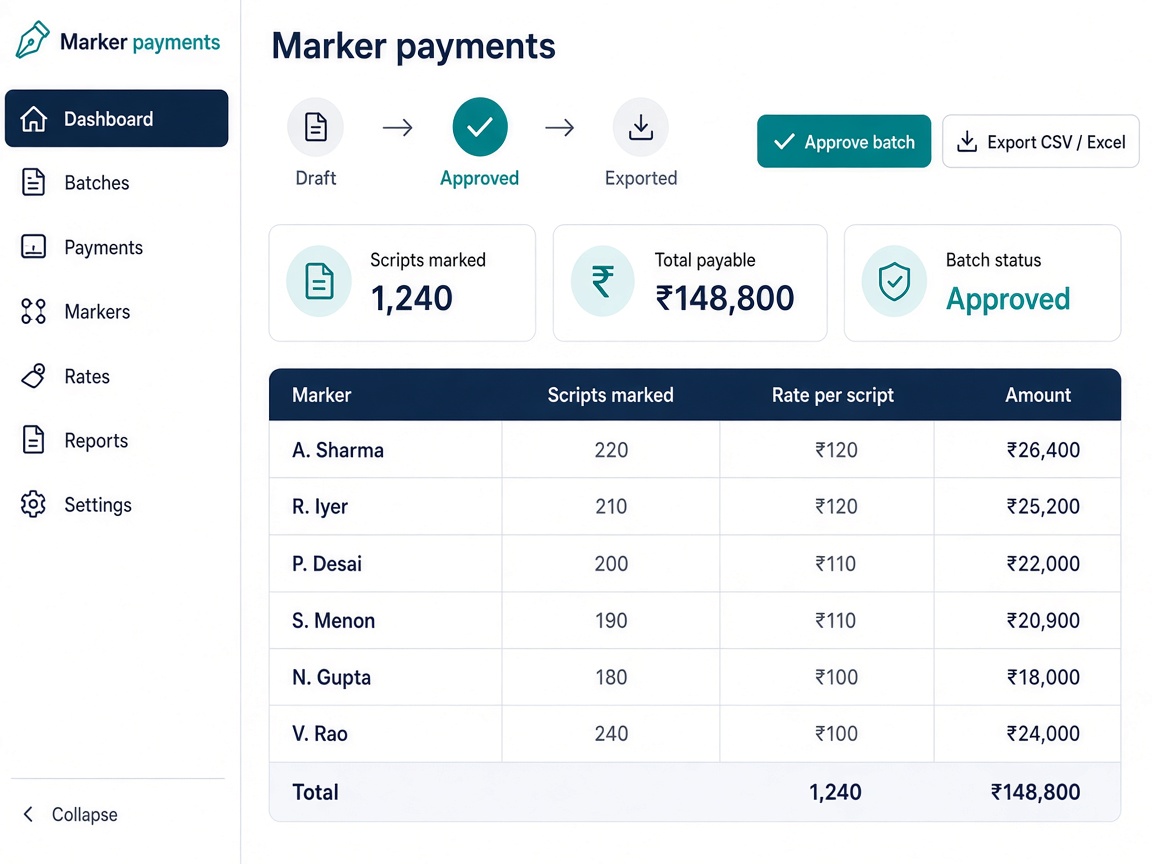Click the ₹148,800 Total payable card value
The height and width of the screenshot is (864, 1152).
pyautogui.click(x=724, y=298)
